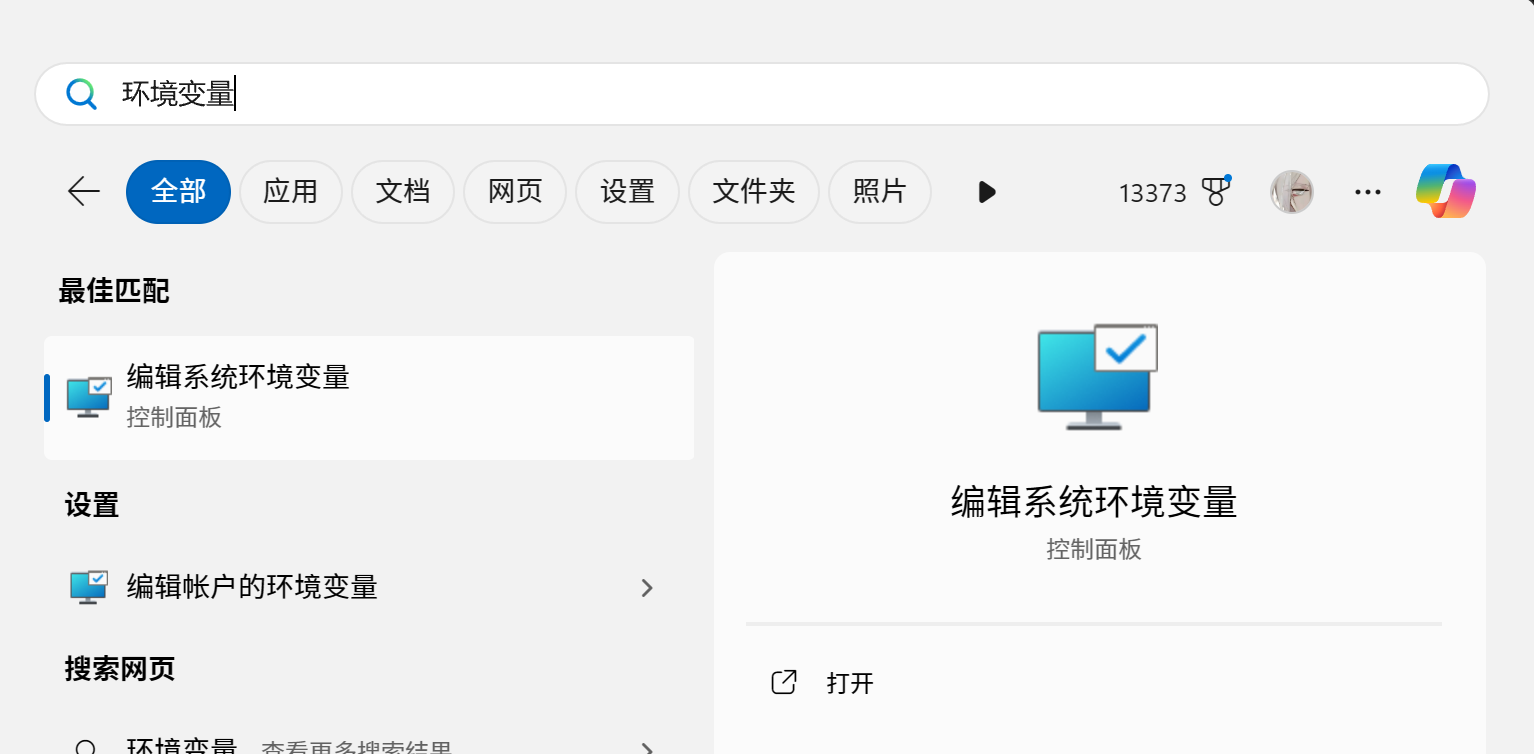Filter results by 文件夹
Viewport: 1534px width, 754px height.
click(753, 192)
